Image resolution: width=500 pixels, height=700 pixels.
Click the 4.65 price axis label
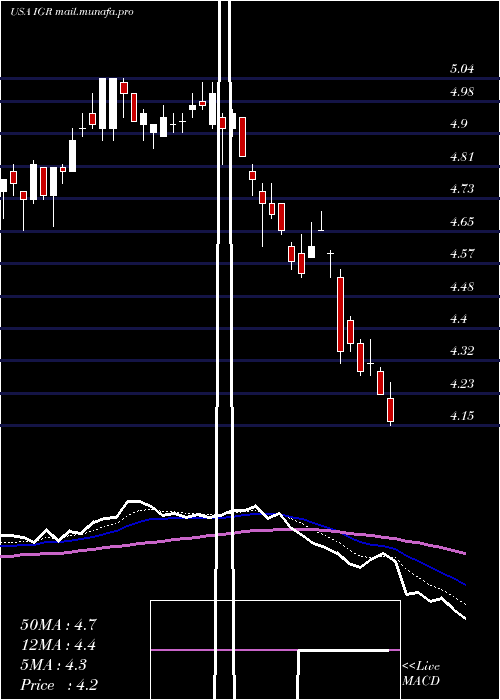pos(462,222)
